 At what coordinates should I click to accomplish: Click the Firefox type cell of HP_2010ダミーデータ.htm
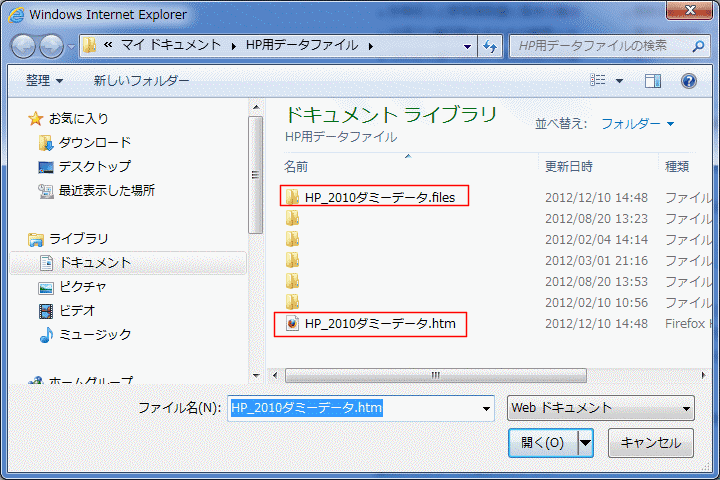click(687, 324)
